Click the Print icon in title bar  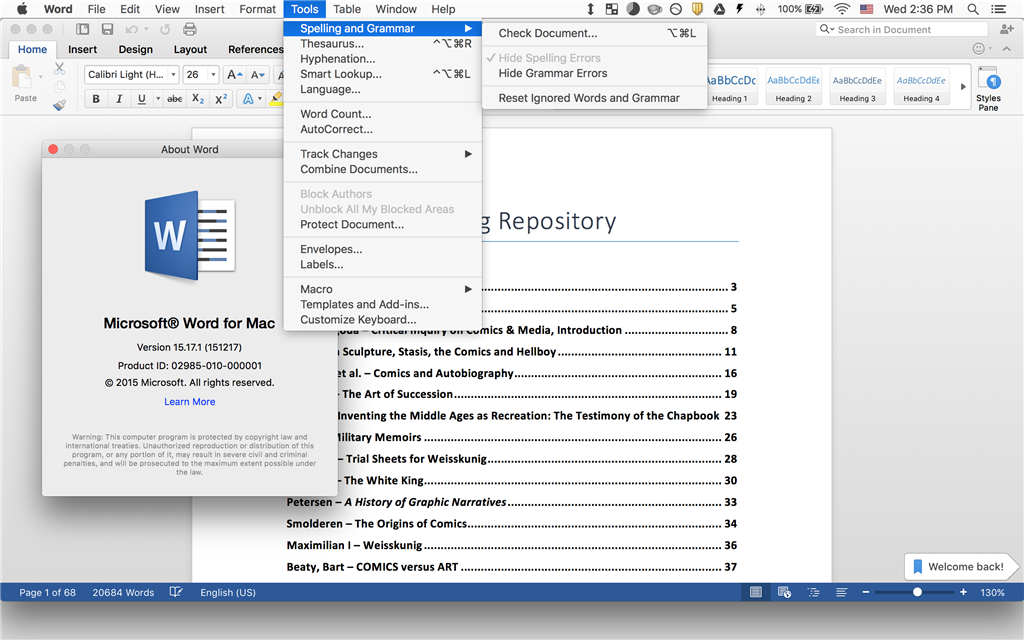point(190,30)
